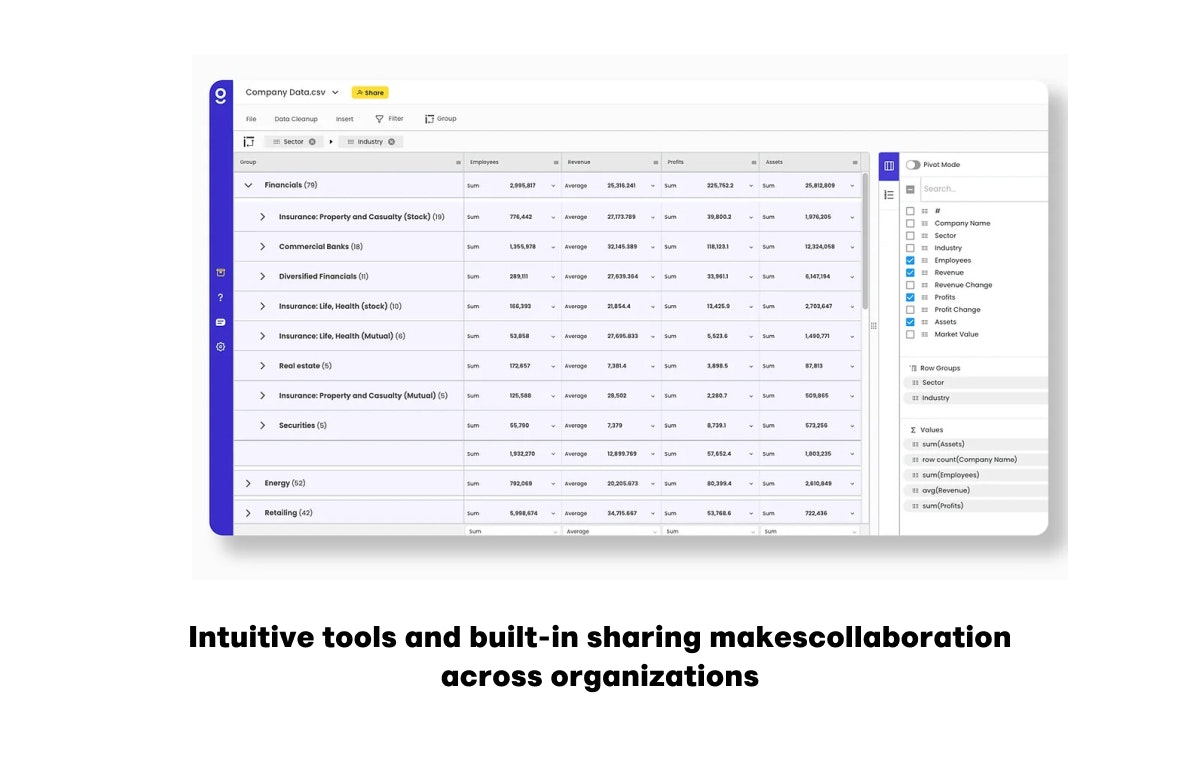Click the row count(Company Name) value chip
1200x760 pixels.
click(x=978, y=460)
